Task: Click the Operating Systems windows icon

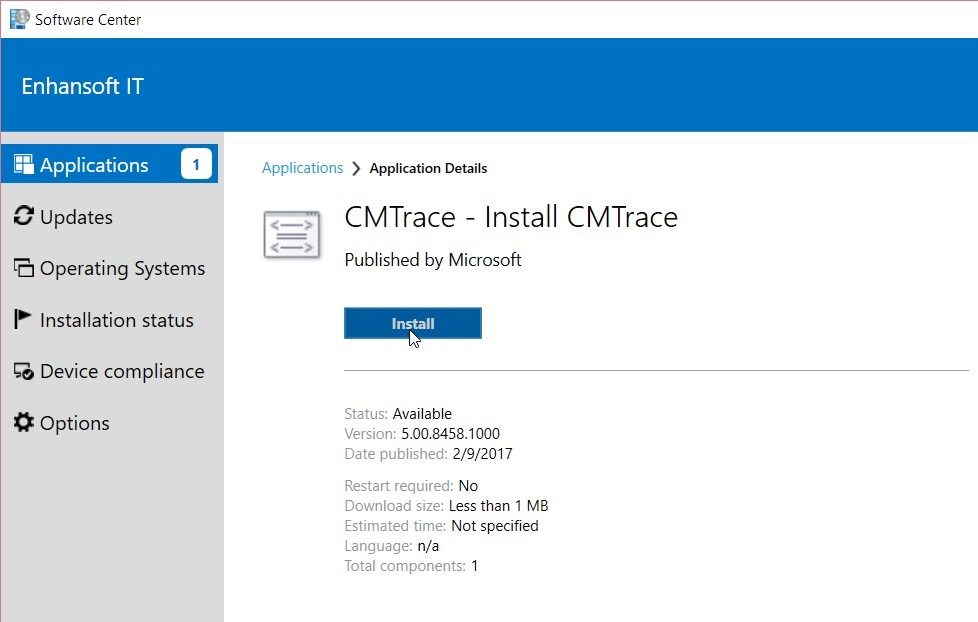Action: point(24,268)
